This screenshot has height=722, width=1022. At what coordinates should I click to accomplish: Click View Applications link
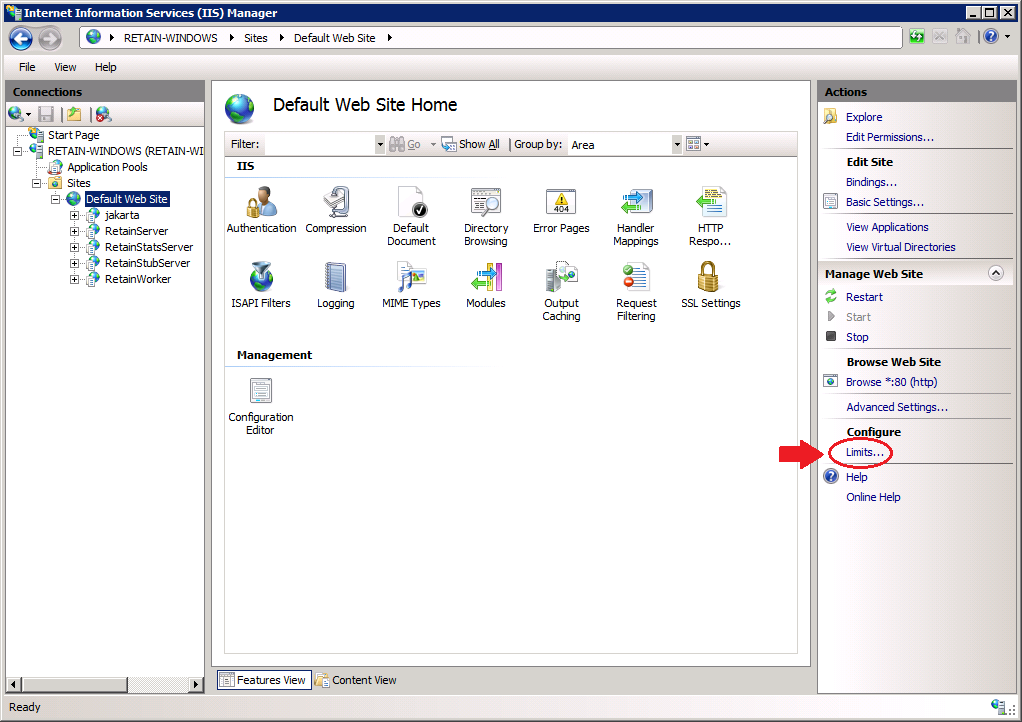coord(887,227)
